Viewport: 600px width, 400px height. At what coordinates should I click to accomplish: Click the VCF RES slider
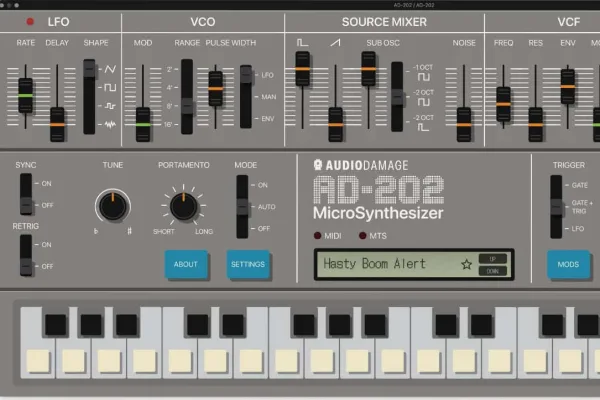535,125
